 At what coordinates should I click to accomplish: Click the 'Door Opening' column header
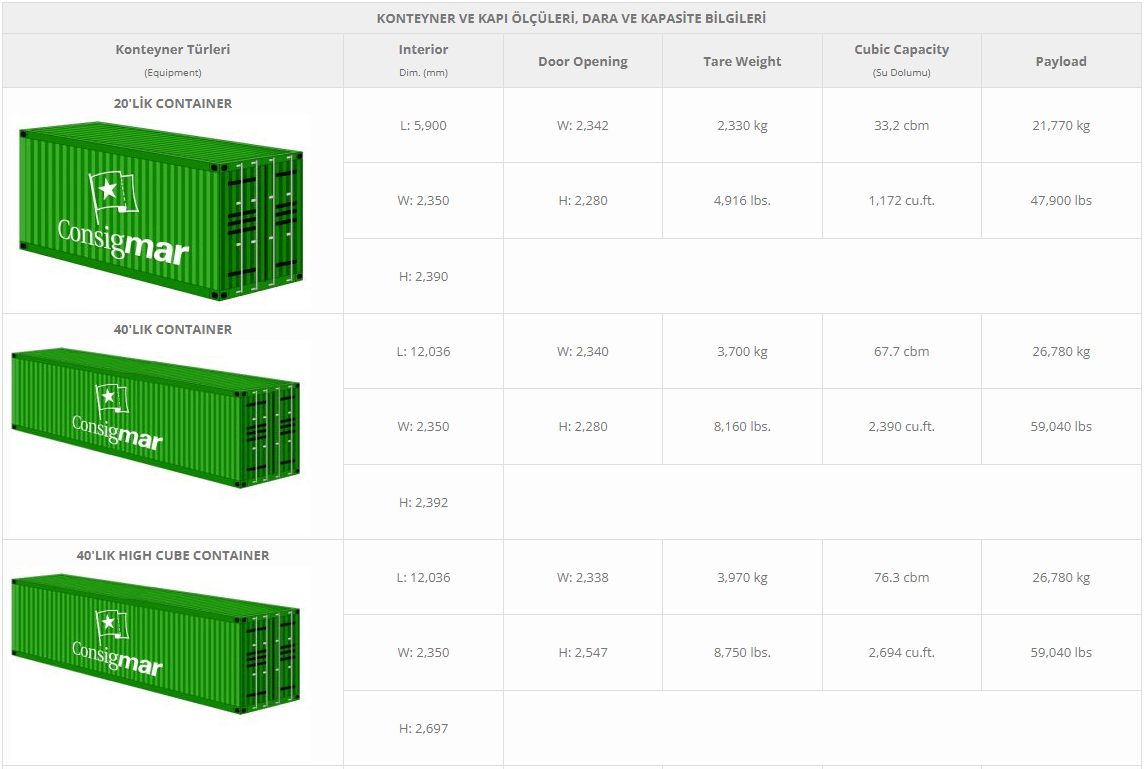click(x=582, y=61)
